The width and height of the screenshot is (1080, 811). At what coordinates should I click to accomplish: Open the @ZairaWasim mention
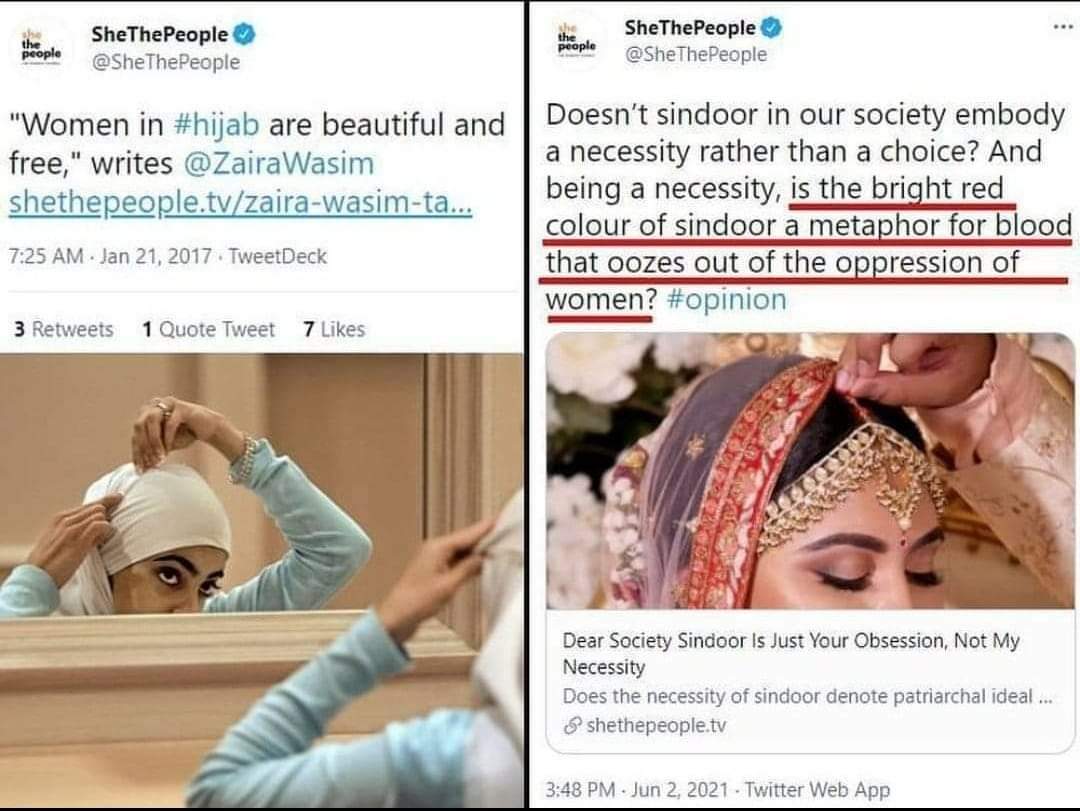(279, 163)
